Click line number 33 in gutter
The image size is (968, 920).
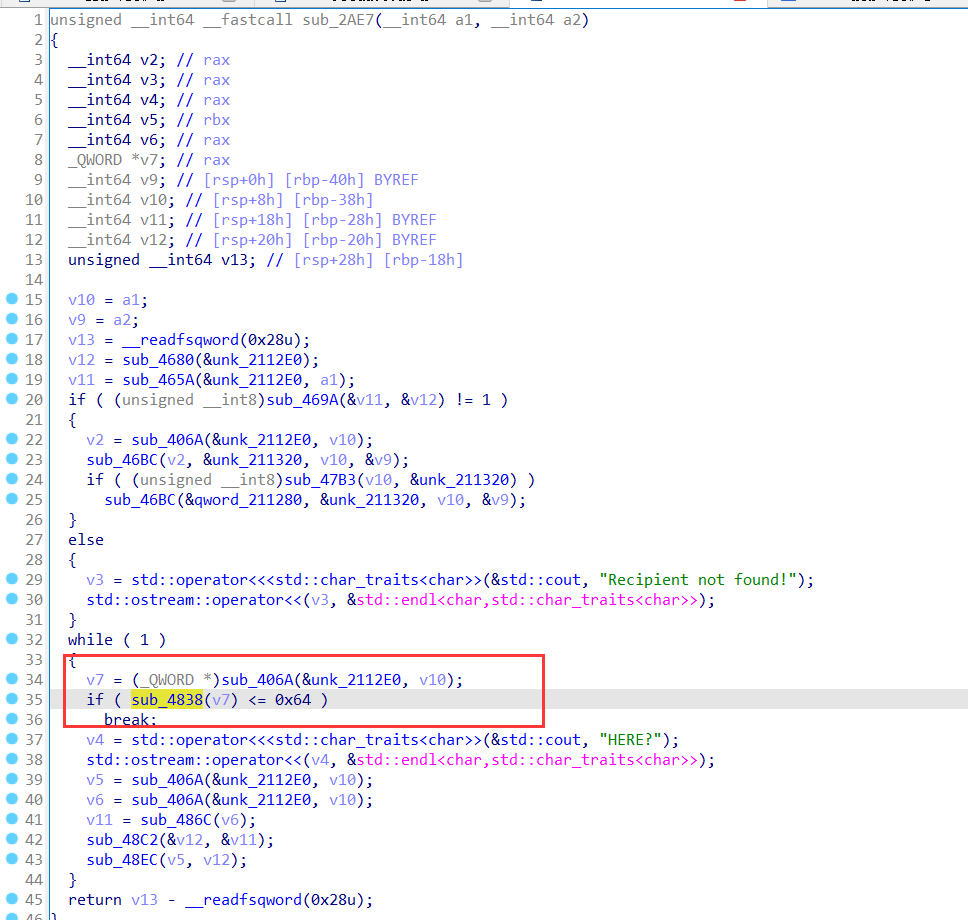pos(34,659)
